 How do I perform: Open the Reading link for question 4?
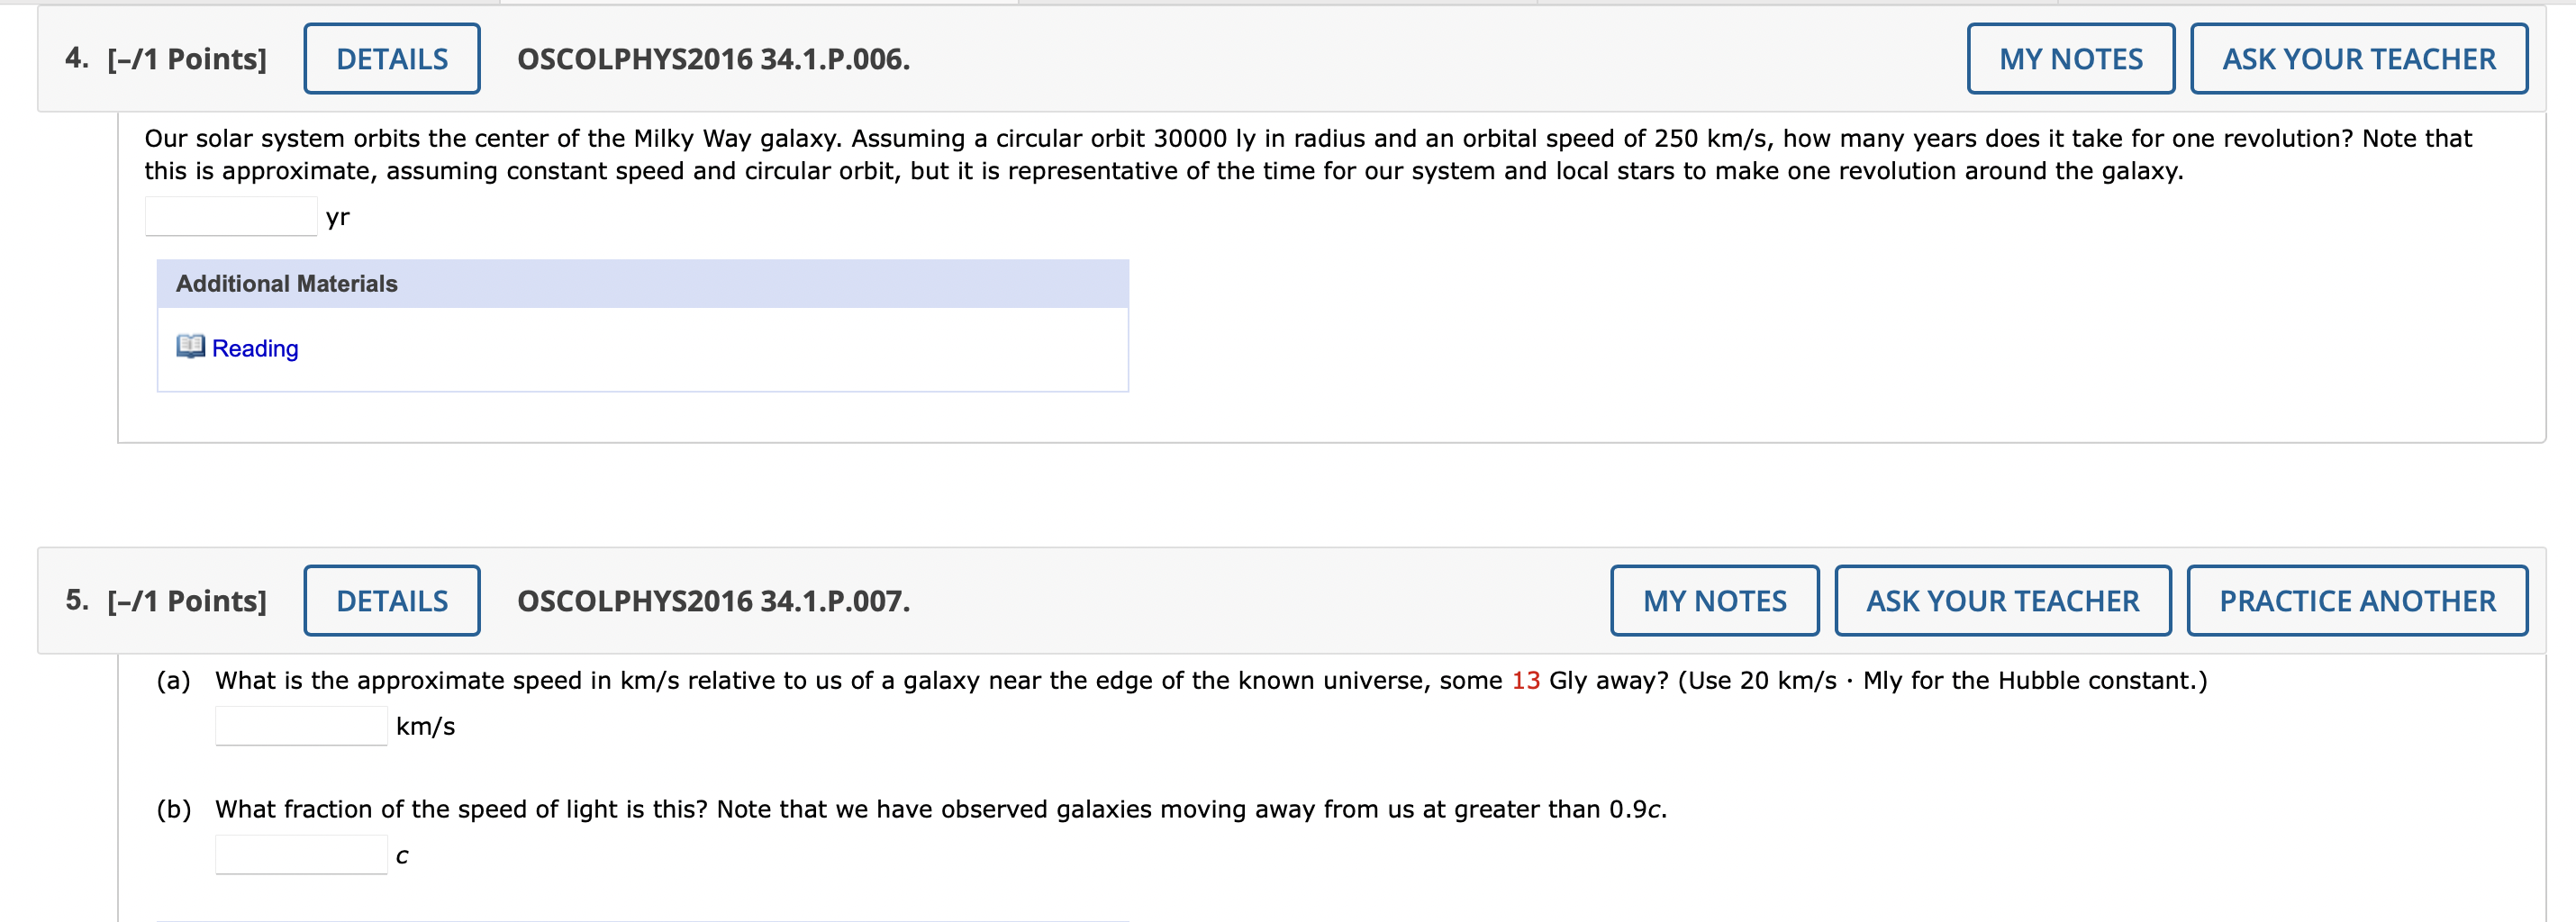point(253,348)
